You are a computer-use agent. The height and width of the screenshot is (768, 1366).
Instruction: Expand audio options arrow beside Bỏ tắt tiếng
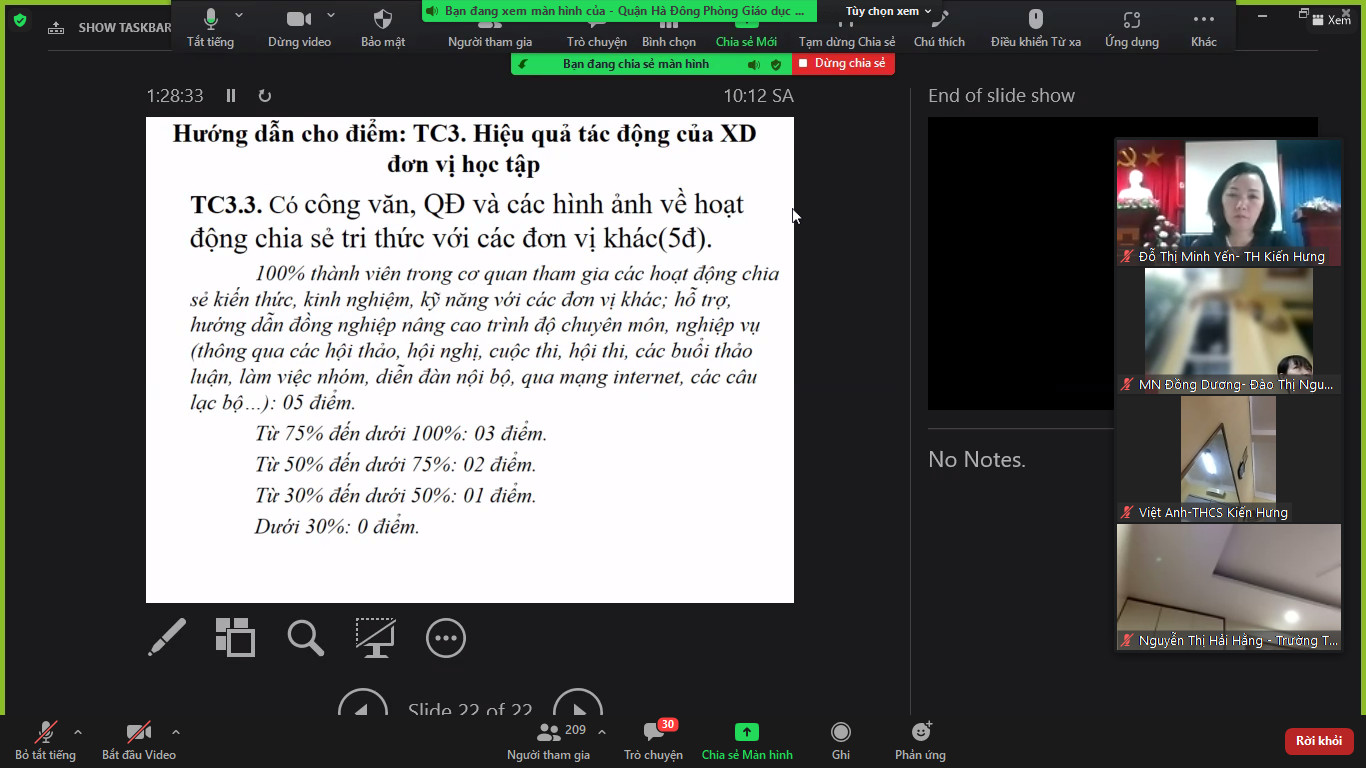pos(78,732)
